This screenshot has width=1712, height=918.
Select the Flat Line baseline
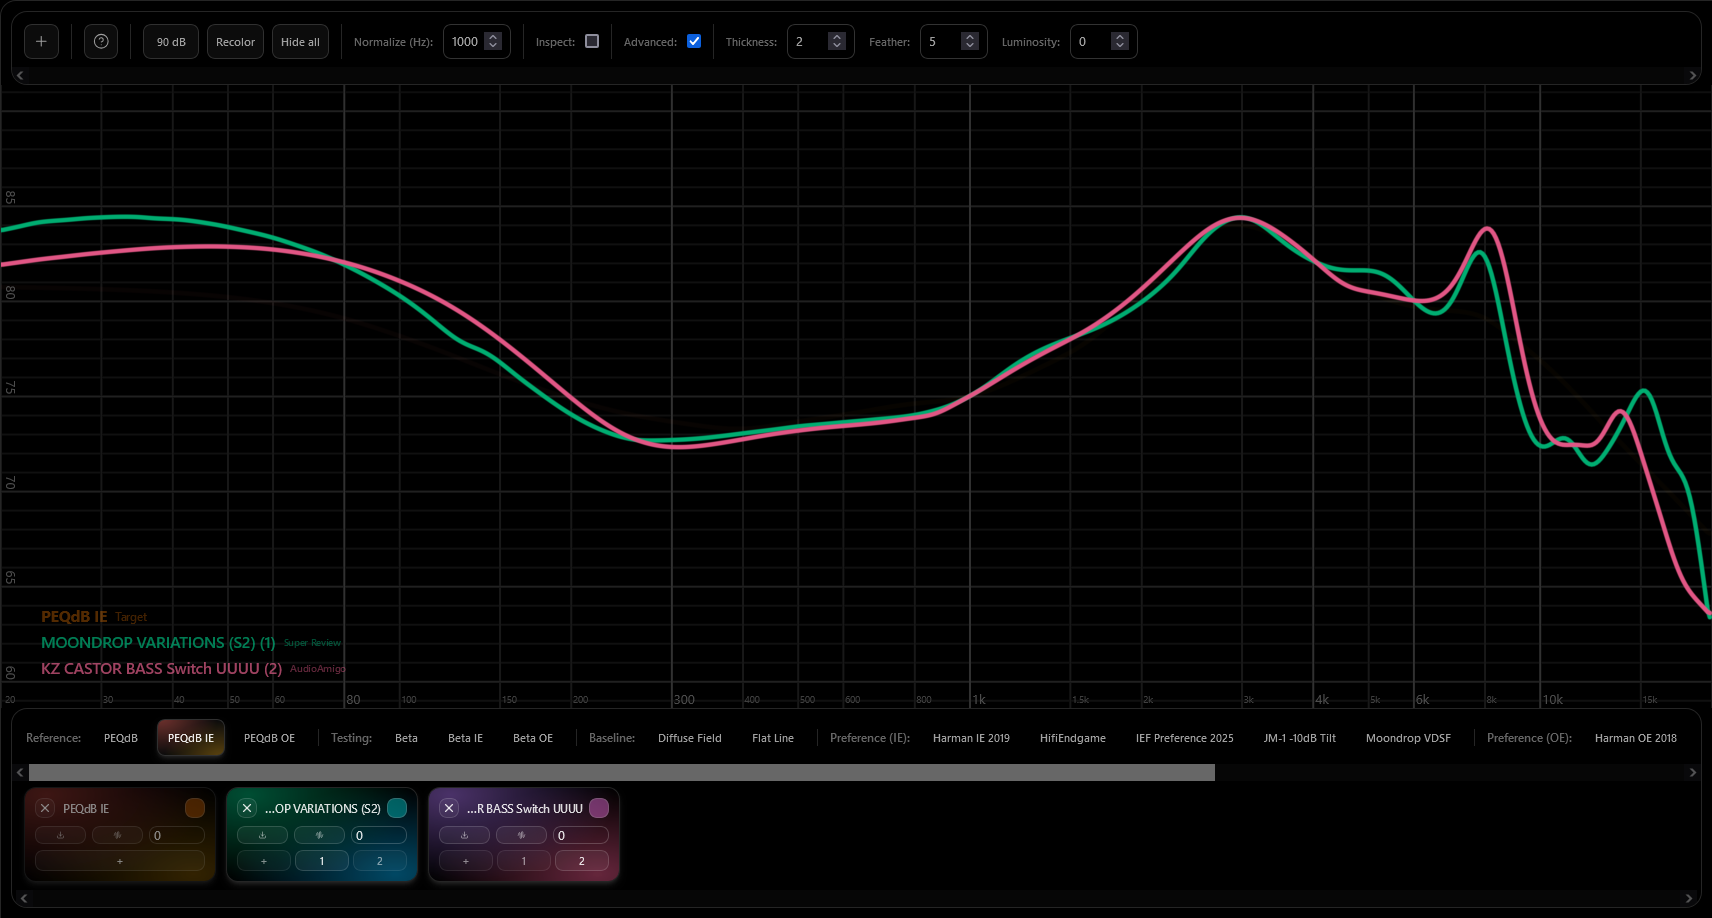pos(773,738)
